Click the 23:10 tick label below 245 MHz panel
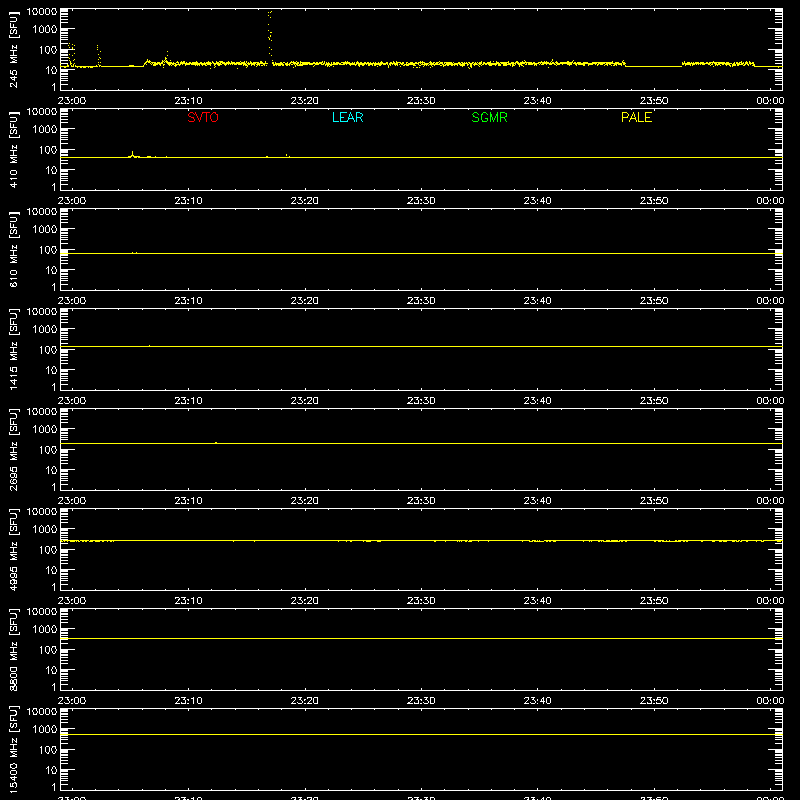800x800 pixels. (188, 101)
